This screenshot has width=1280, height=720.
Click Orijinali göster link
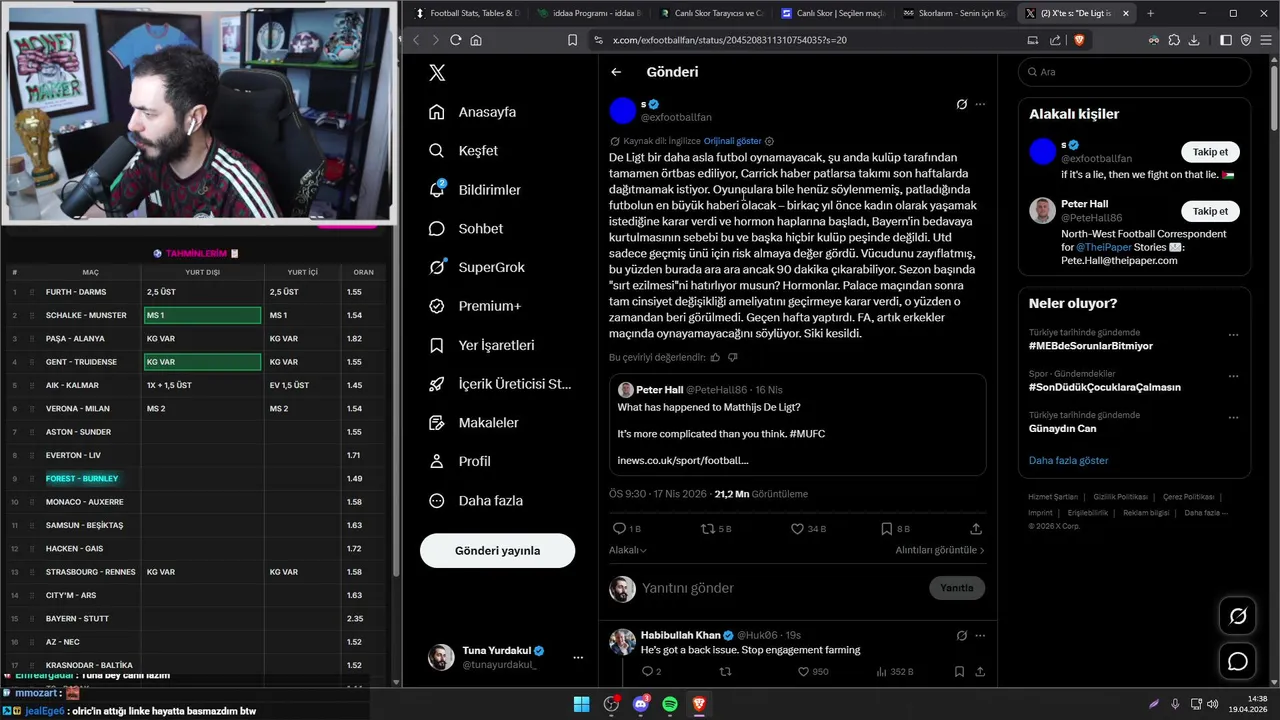point(732,141)
